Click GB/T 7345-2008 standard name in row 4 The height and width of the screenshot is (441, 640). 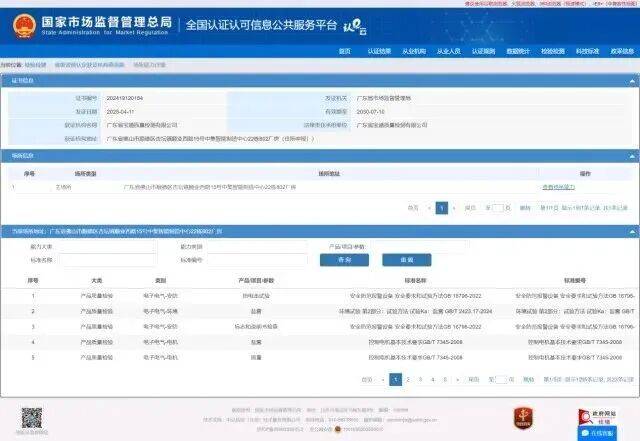[415, 342]
